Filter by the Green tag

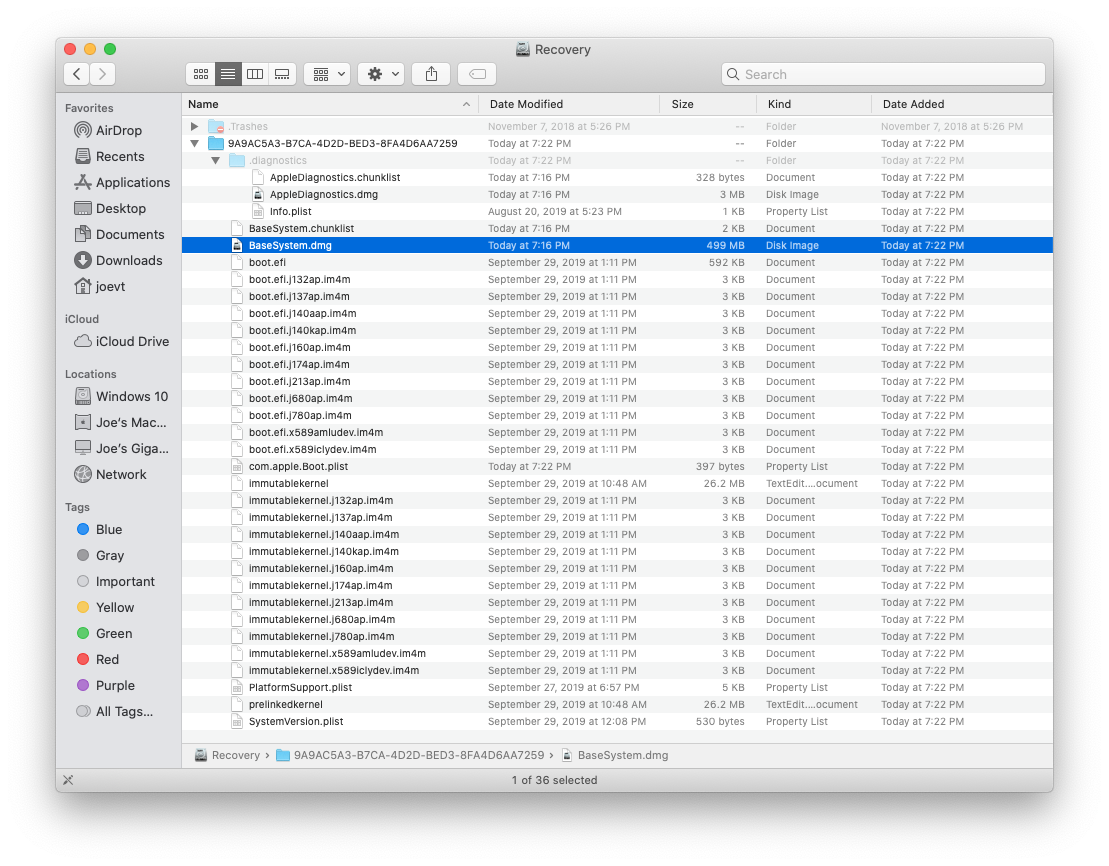[104, 633]
